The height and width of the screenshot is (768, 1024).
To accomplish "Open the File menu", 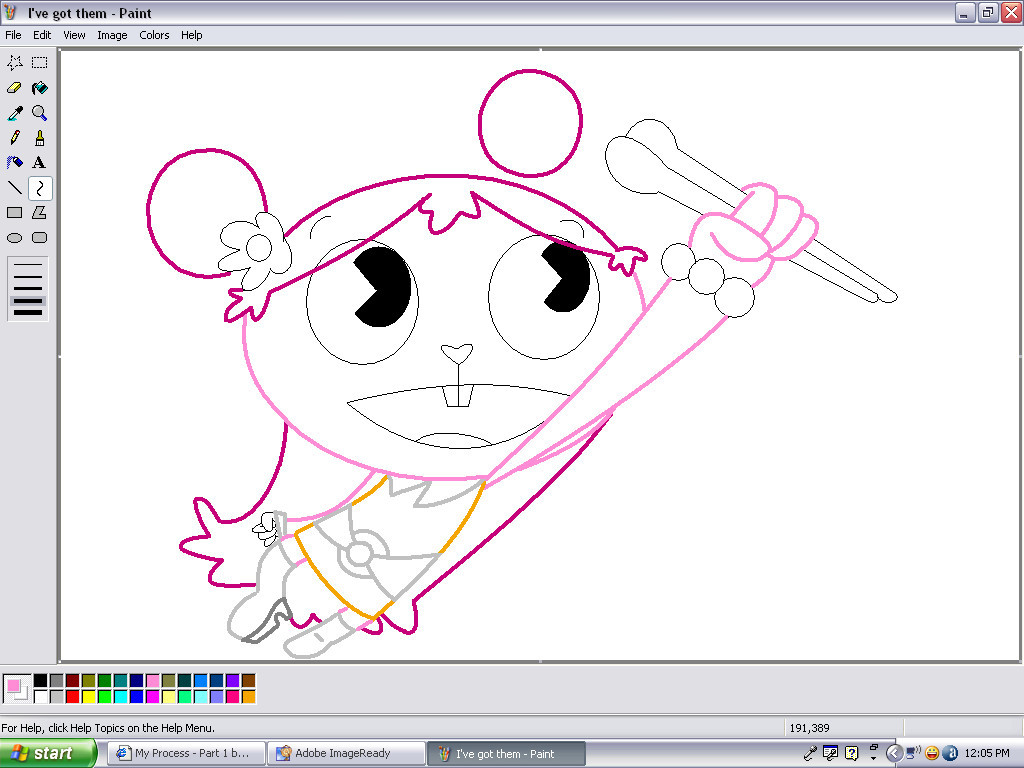I will (13, 35).
